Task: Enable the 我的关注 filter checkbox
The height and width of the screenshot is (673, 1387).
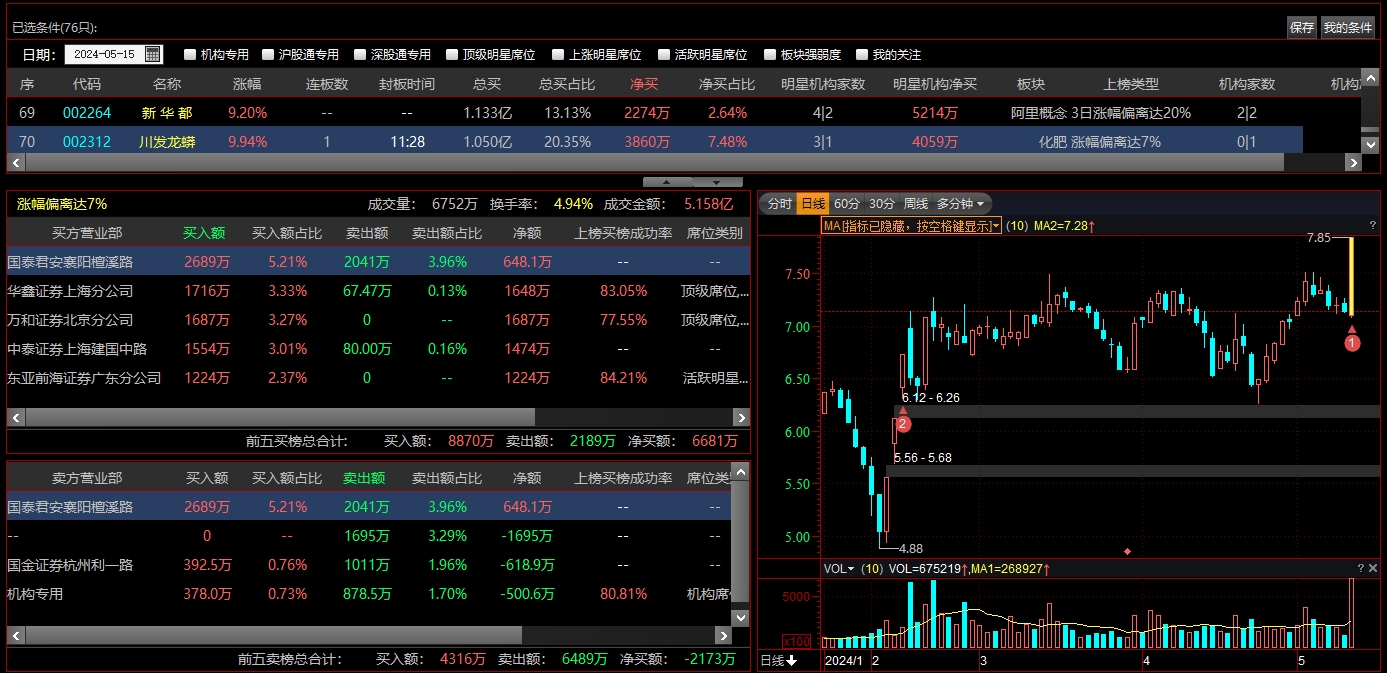Action: point(862,55)
